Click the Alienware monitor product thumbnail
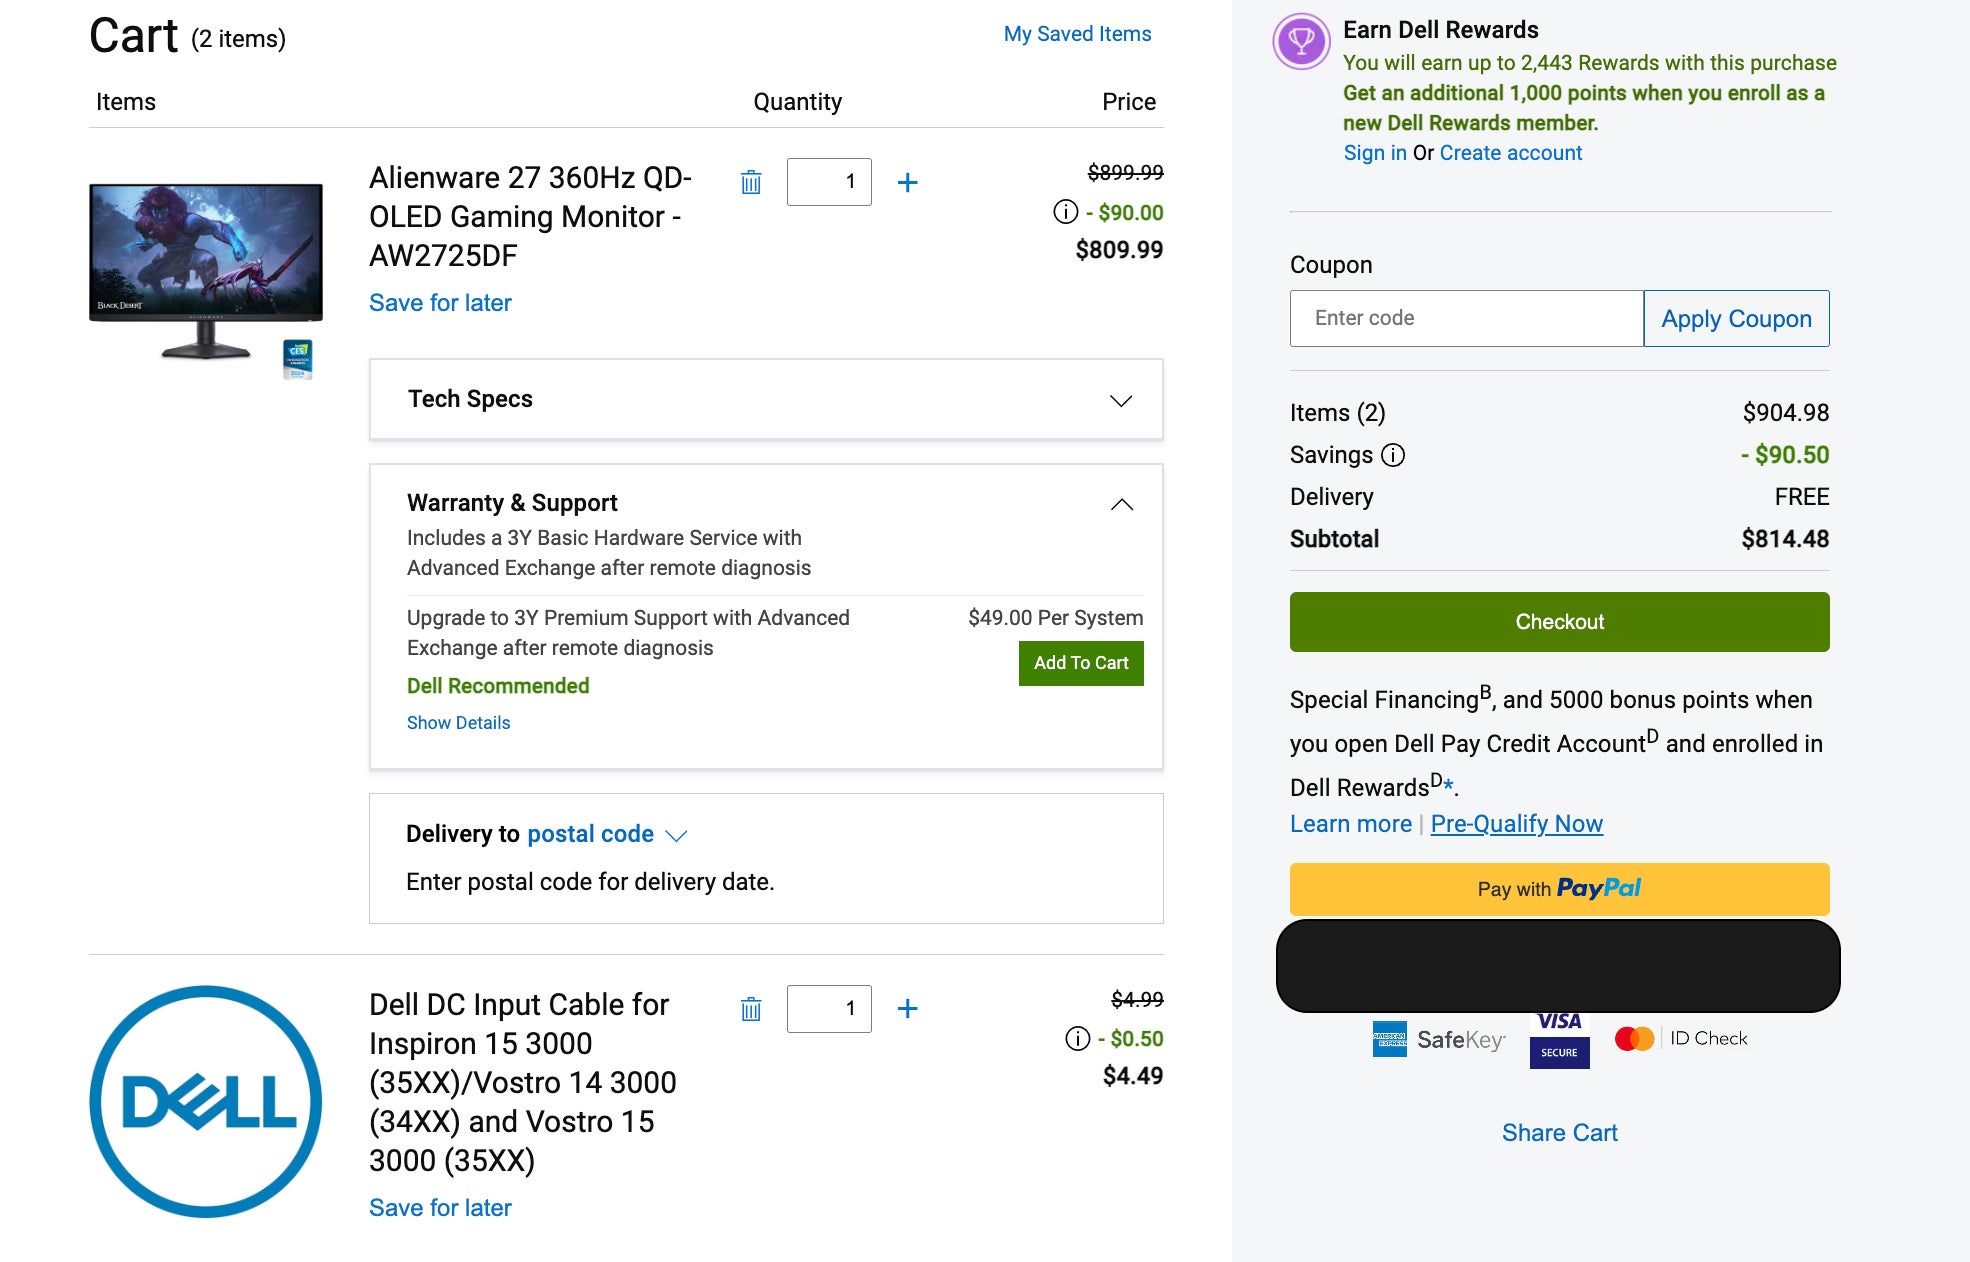This screenshot has width=1970, height=1262. click(x=206, y=270)
